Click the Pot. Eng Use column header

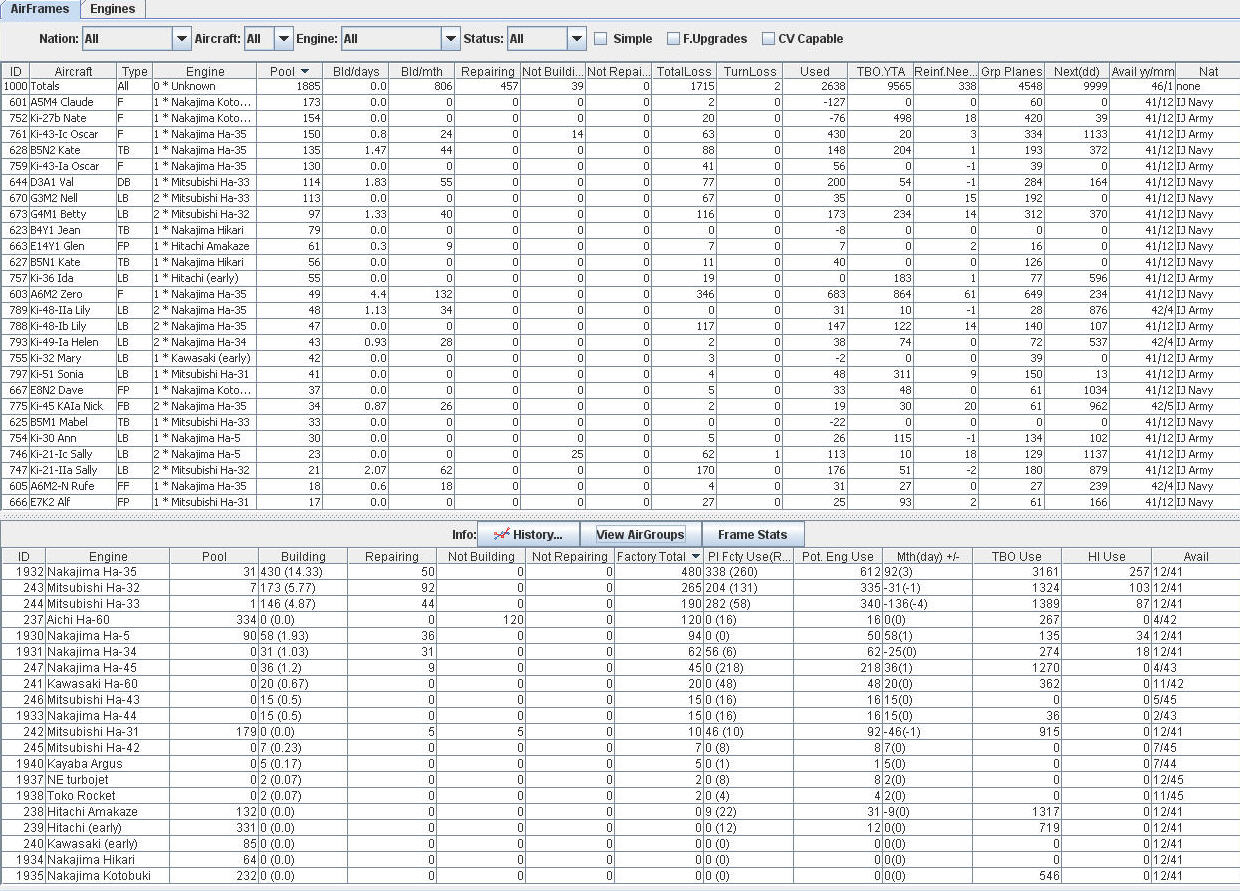837,556
